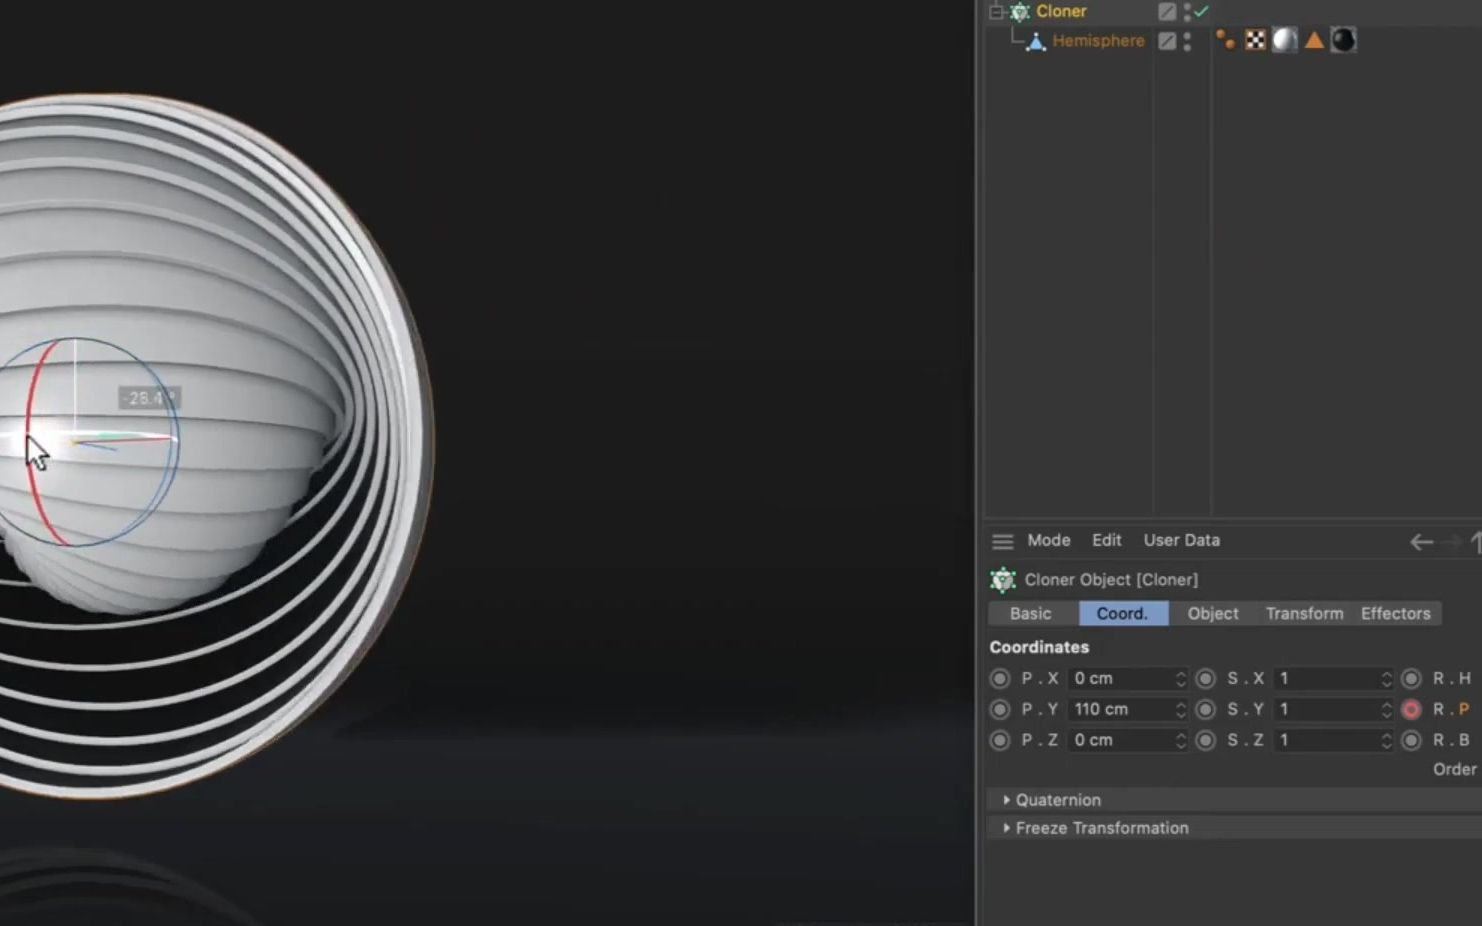Open the Mode menu in the Attribute Manager
The image size is (1482, 926).
point(1048,540)
